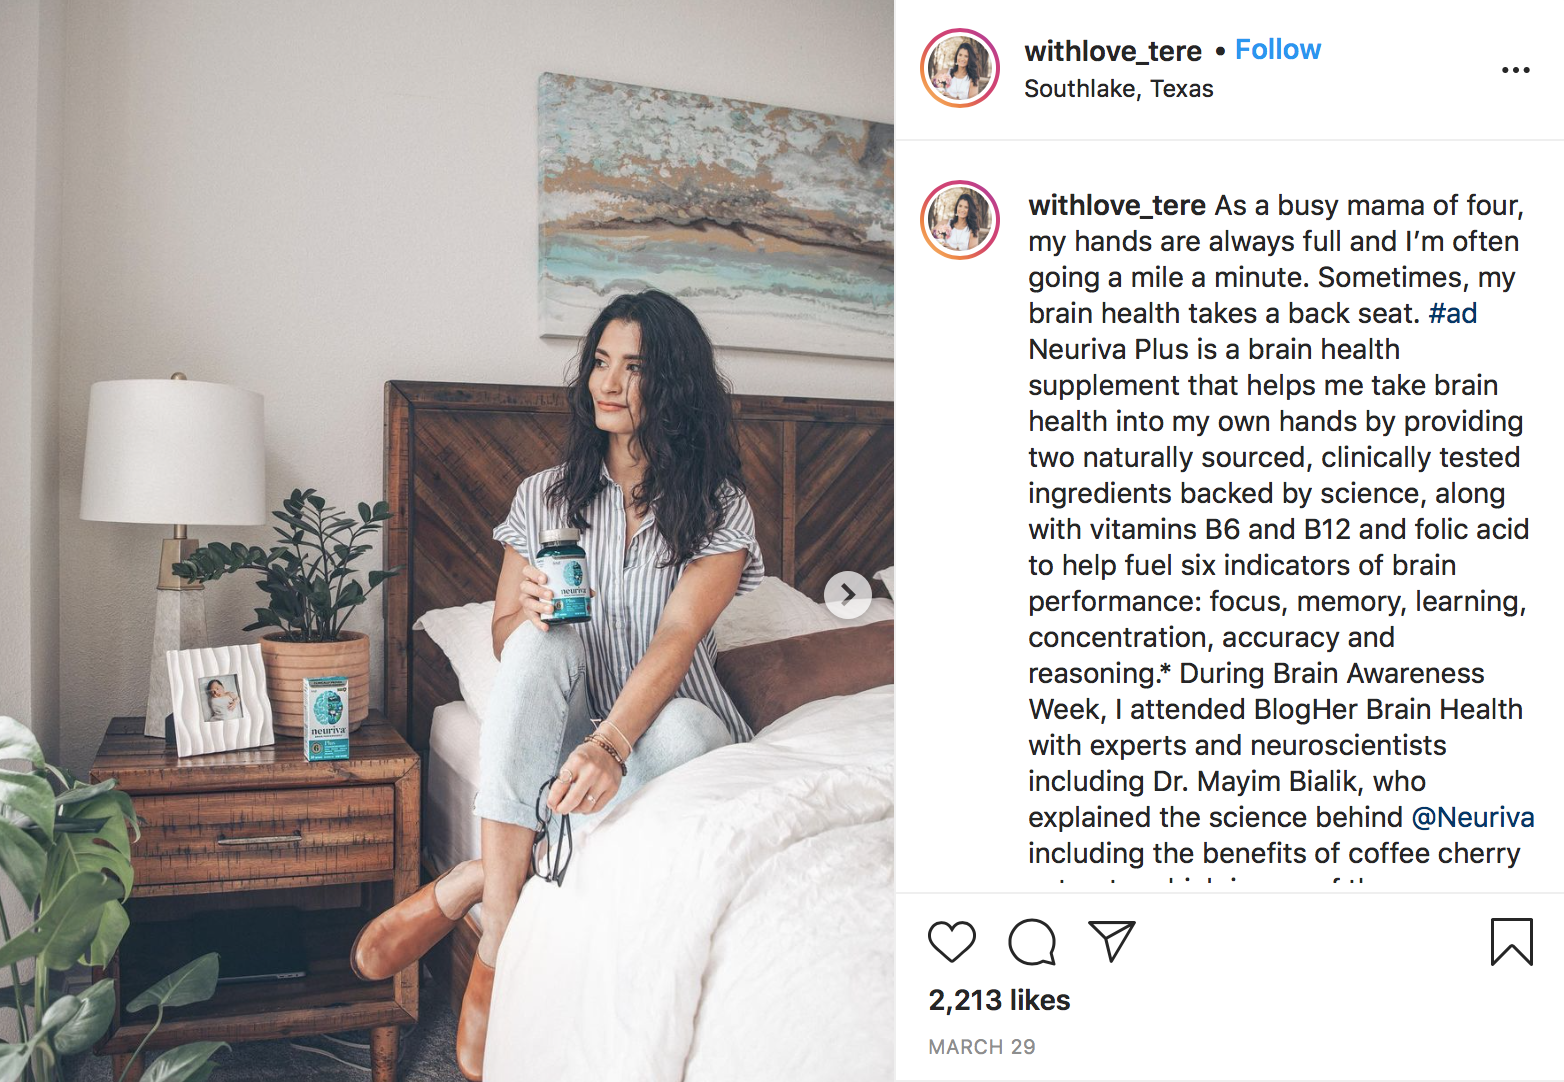Viewport: 1564px width, 1082px height.
Task: Open the #ad hashtag
Action: 1453,313
